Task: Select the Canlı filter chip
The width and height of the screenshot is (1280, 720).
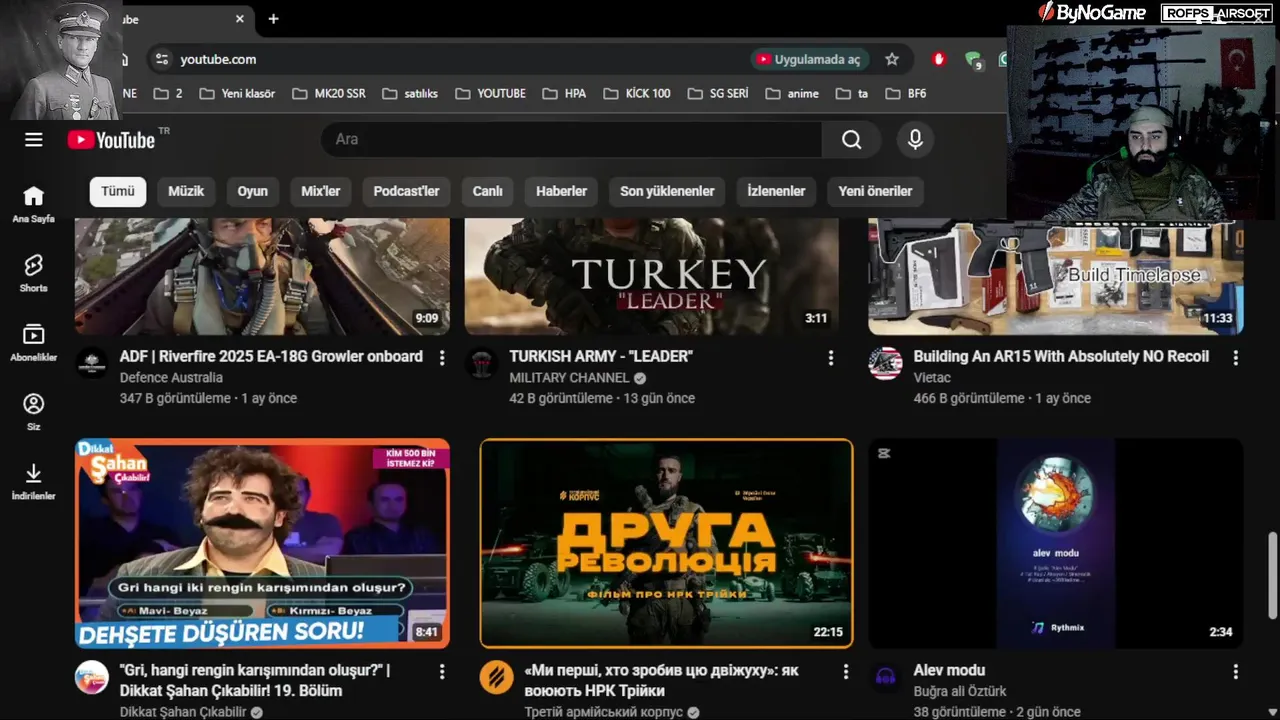Action: click(487, 191)
